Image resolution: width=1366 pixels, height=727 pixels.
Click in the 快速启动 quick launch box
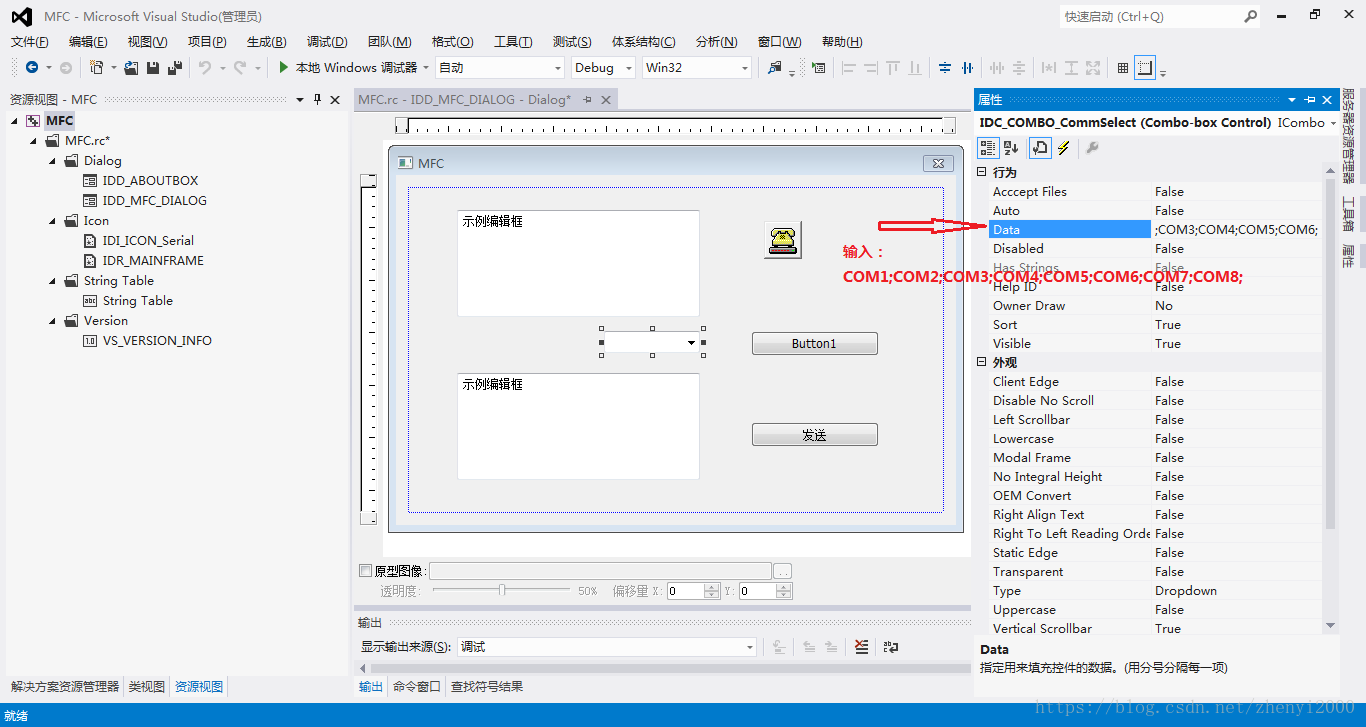(1150, 16)
